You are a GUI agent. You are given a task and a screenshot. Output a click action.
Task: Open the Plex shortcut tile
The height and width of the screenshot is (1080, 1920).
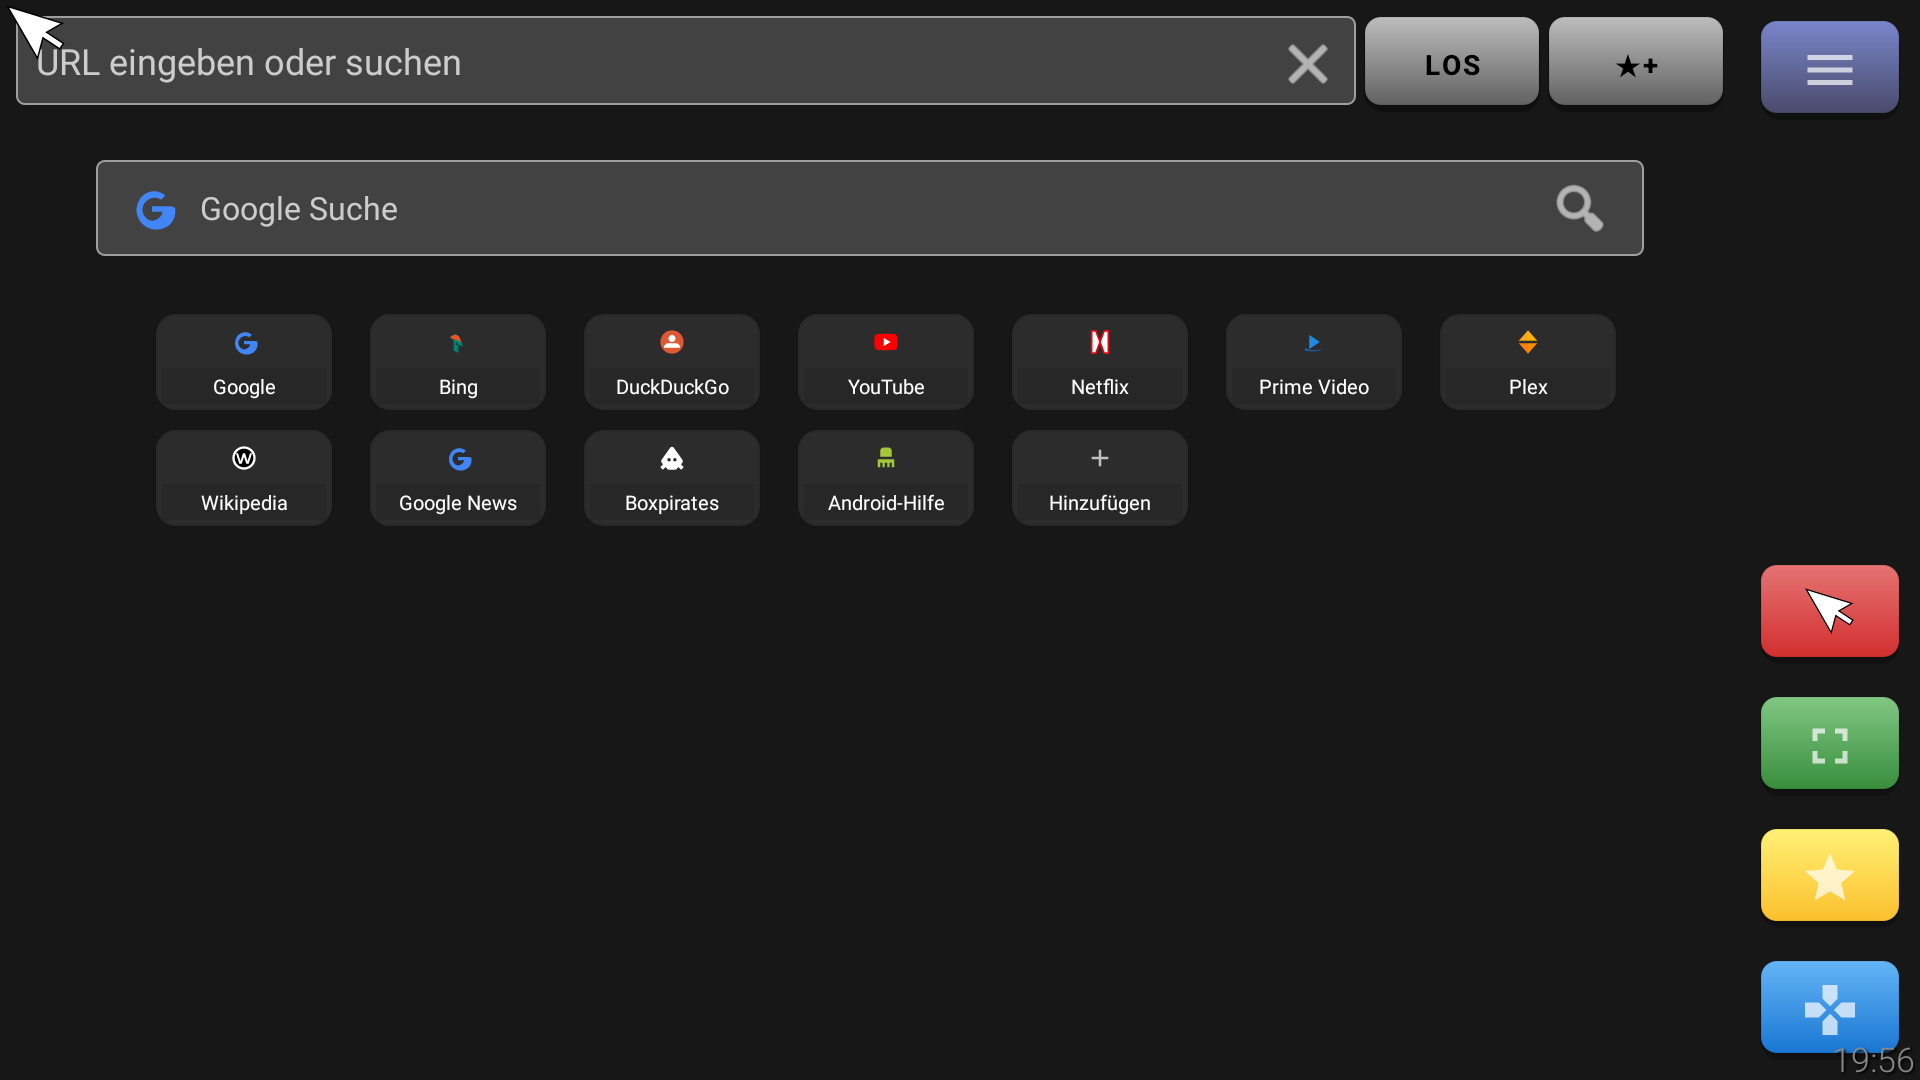point(1527,362)
